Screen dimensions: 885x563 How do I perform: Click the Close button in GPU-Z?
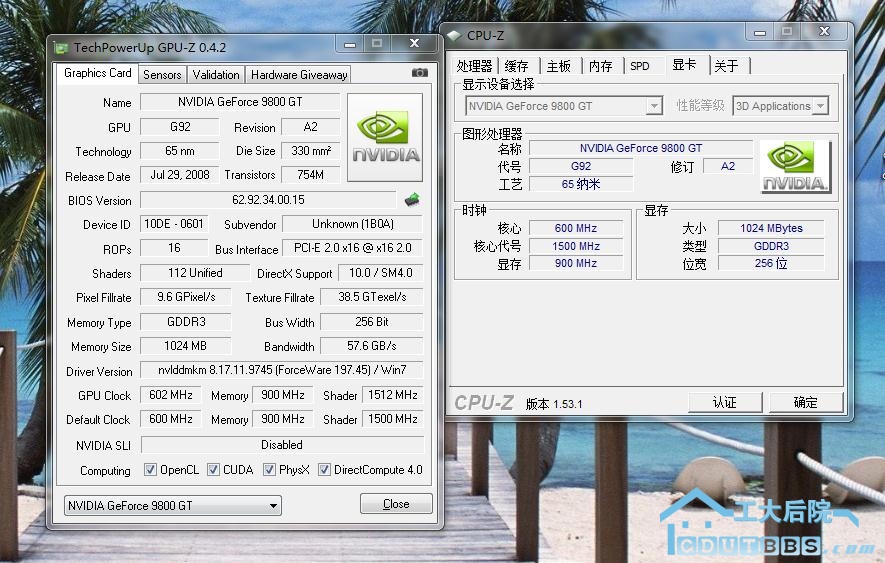pos(396,504)
